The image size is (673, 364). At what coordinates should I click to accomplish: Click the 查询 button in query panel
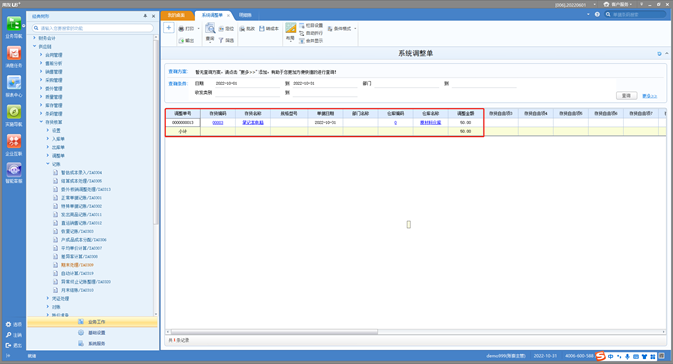pos(626,96)
